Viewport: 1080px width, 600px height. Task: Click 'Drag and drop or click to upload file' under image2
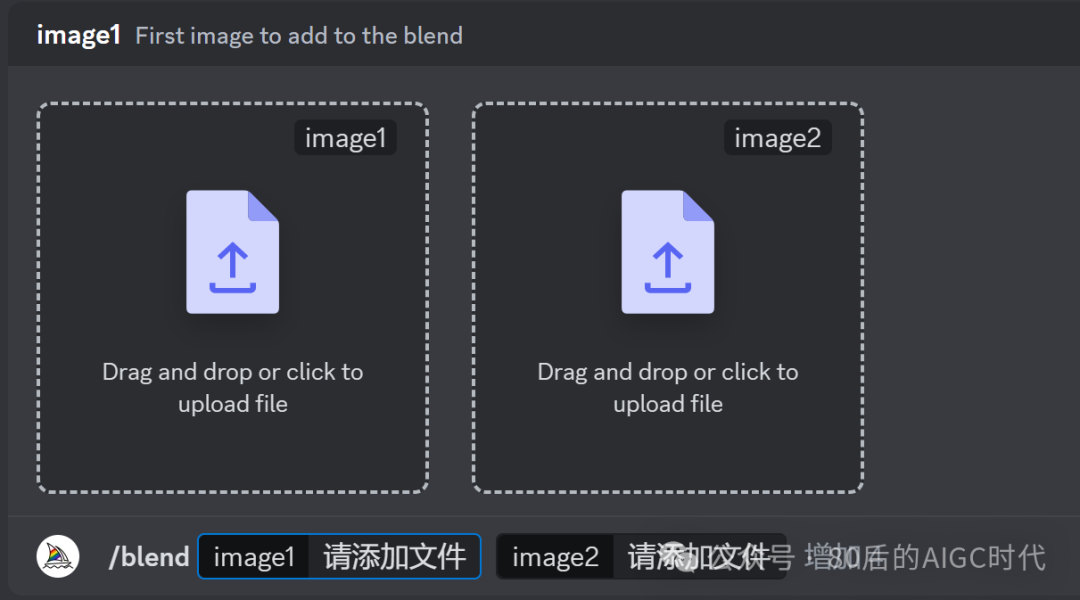click(668, 388)
